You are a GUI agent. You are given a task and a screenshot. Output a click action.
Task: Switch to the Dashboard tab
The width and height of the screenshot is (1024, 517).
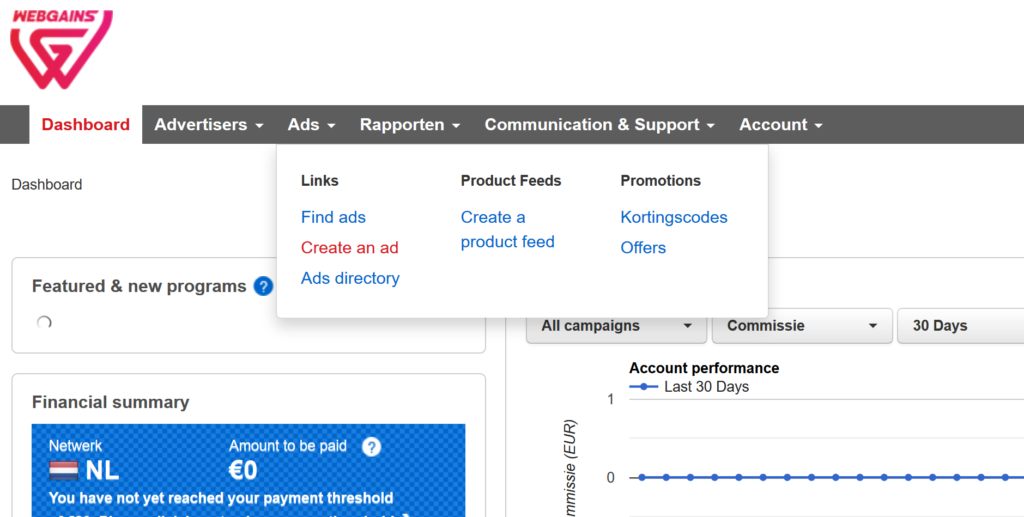click(86, 125)
